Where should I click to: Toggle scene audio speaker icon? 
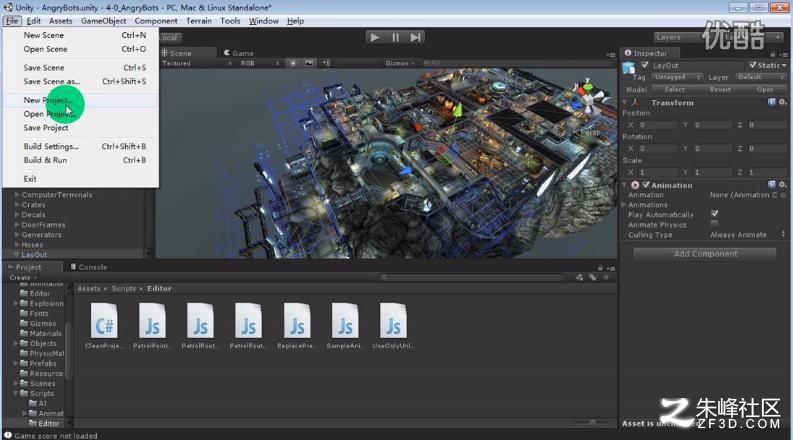(x=326, y=63)
